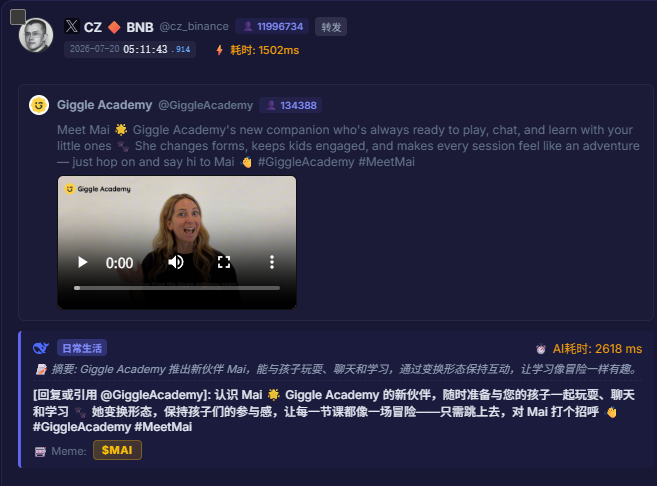Click the 日常生活 category tag
Screen dimensions: 657x486
tap(82, 348)
